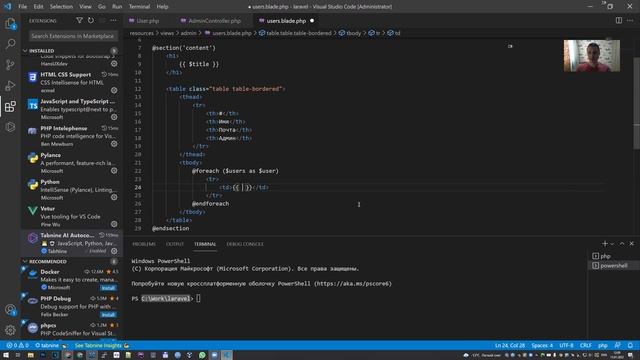The image size is (640, 360).
Task: Open manage gear for Pylance extension
Action: coord(114,171)
